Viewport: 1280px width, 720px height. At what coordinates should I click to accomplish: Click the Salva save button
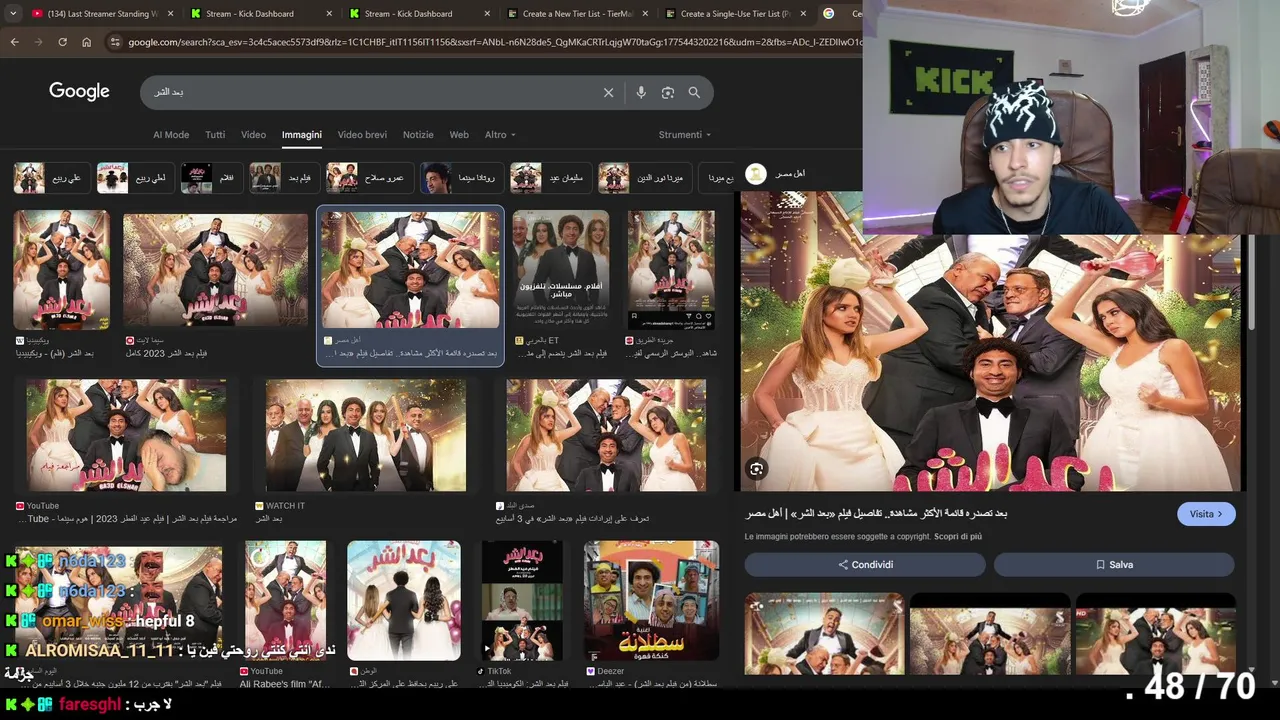pyautogui.click(x=1114, y=565)
